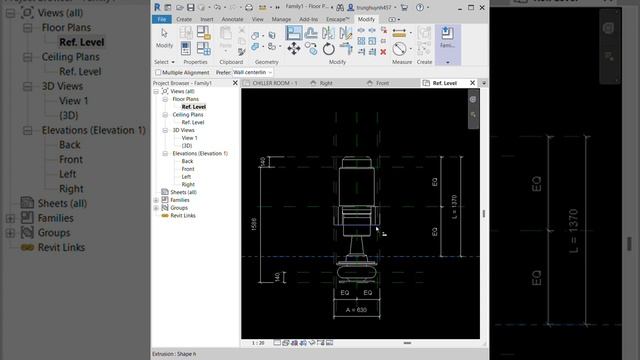640x360 pixels.
Task: Click Families in the enlarged background browser
Action: tap(56, 218)
